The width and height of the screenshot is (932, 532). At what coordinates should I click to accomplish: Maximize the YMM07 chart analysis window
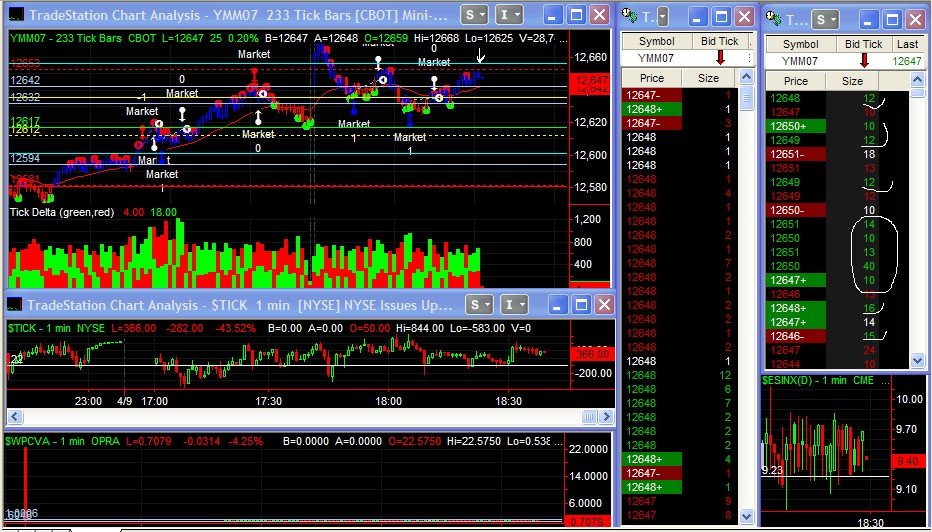(576, 15)
